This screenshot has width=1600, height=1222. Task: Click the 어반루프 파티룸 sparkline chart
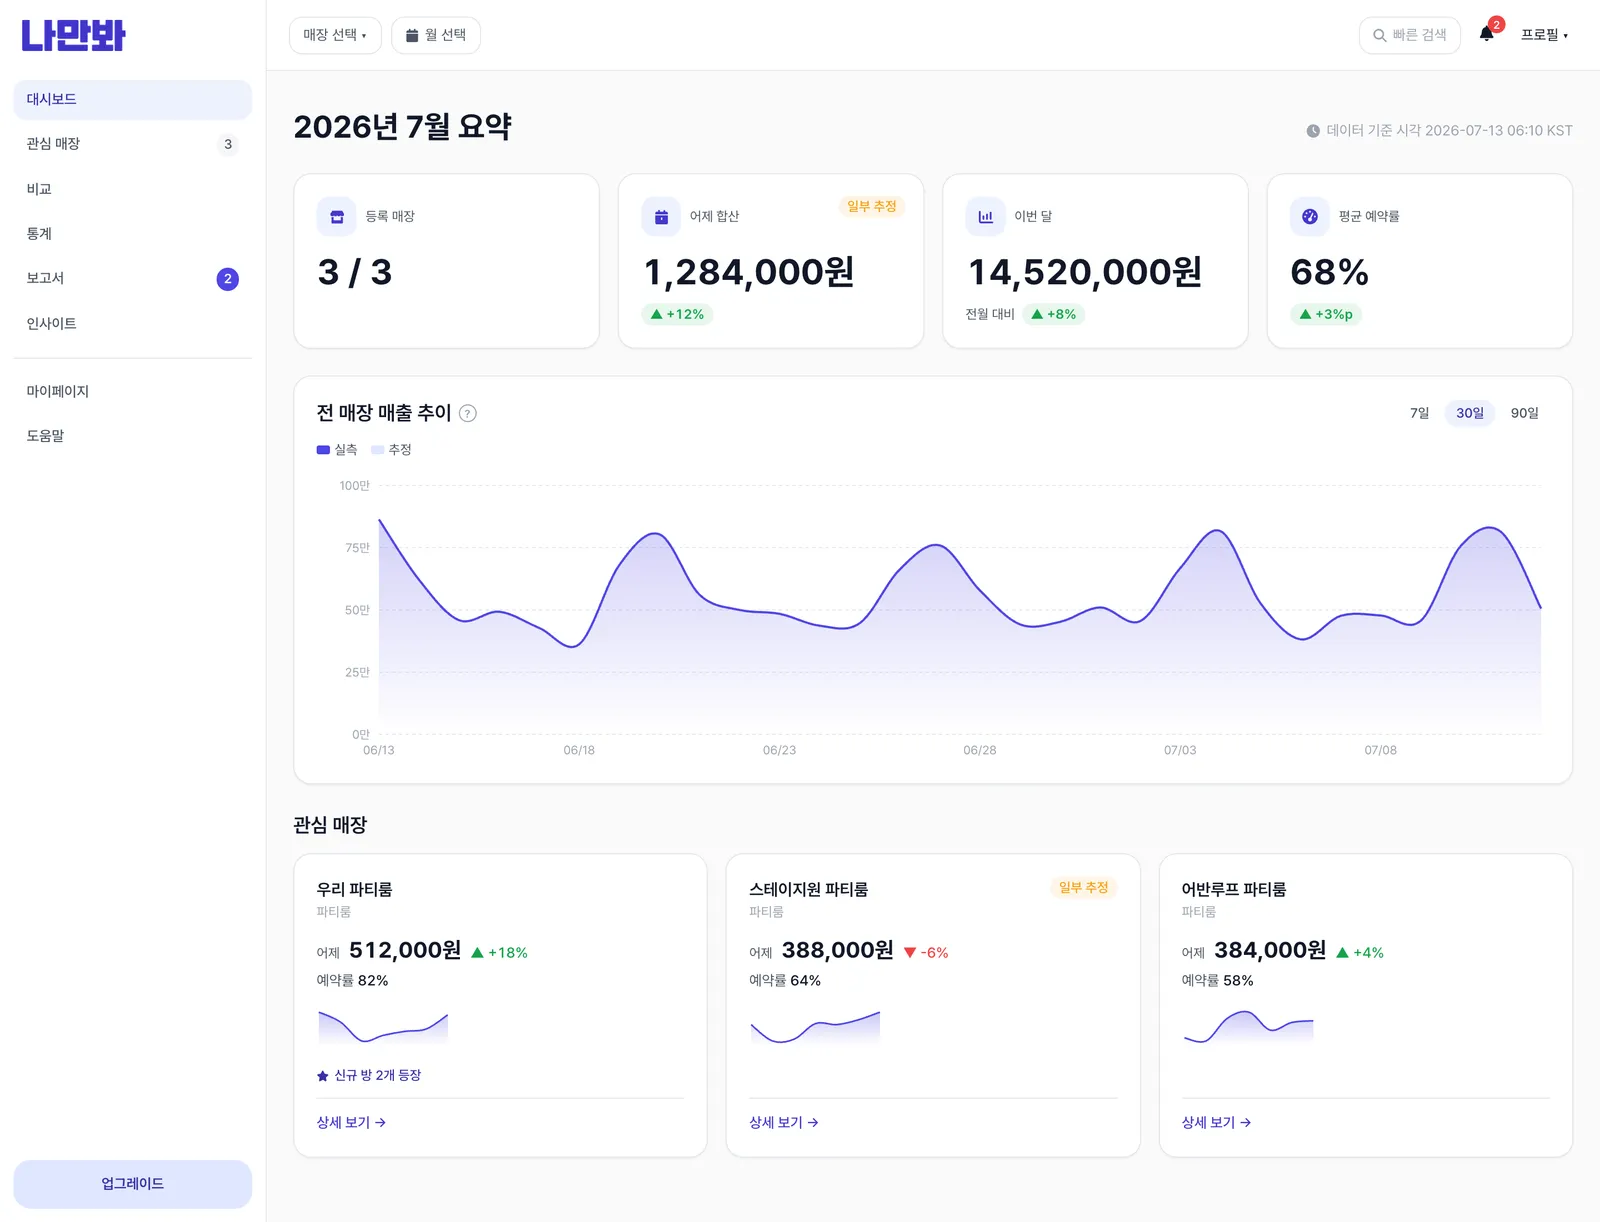1248,1027
